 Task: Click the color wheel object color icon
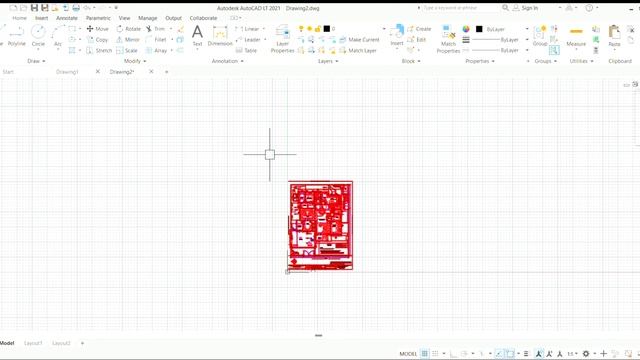pos(466,29)
